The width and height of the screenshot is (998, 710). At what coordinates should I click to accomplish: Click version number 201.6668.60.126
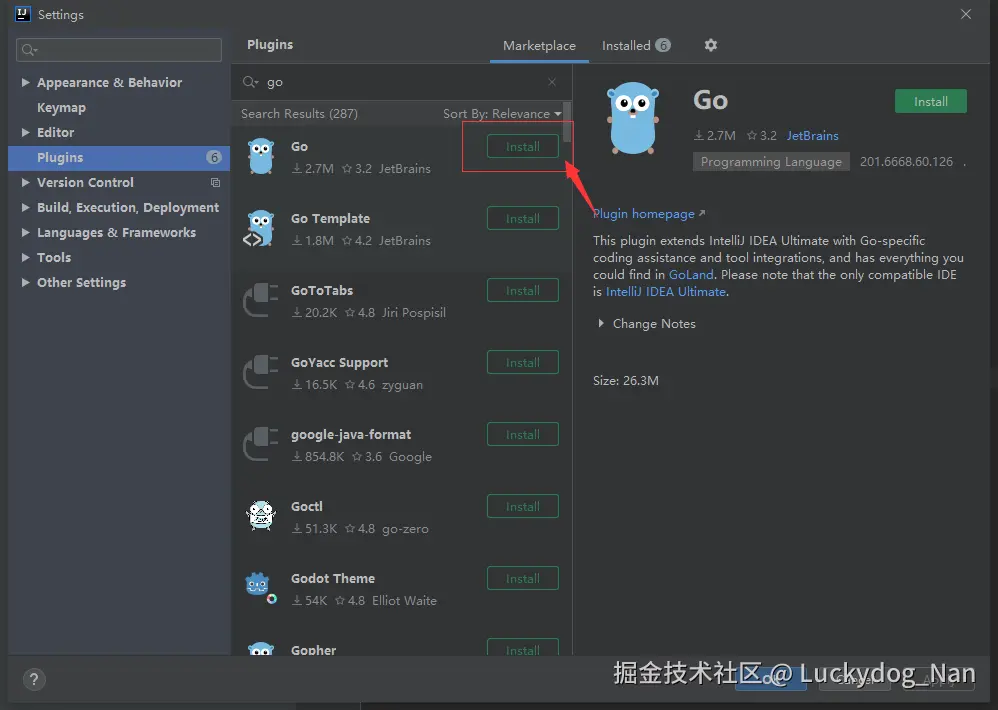pyautogui.click(x=906, y=162)
